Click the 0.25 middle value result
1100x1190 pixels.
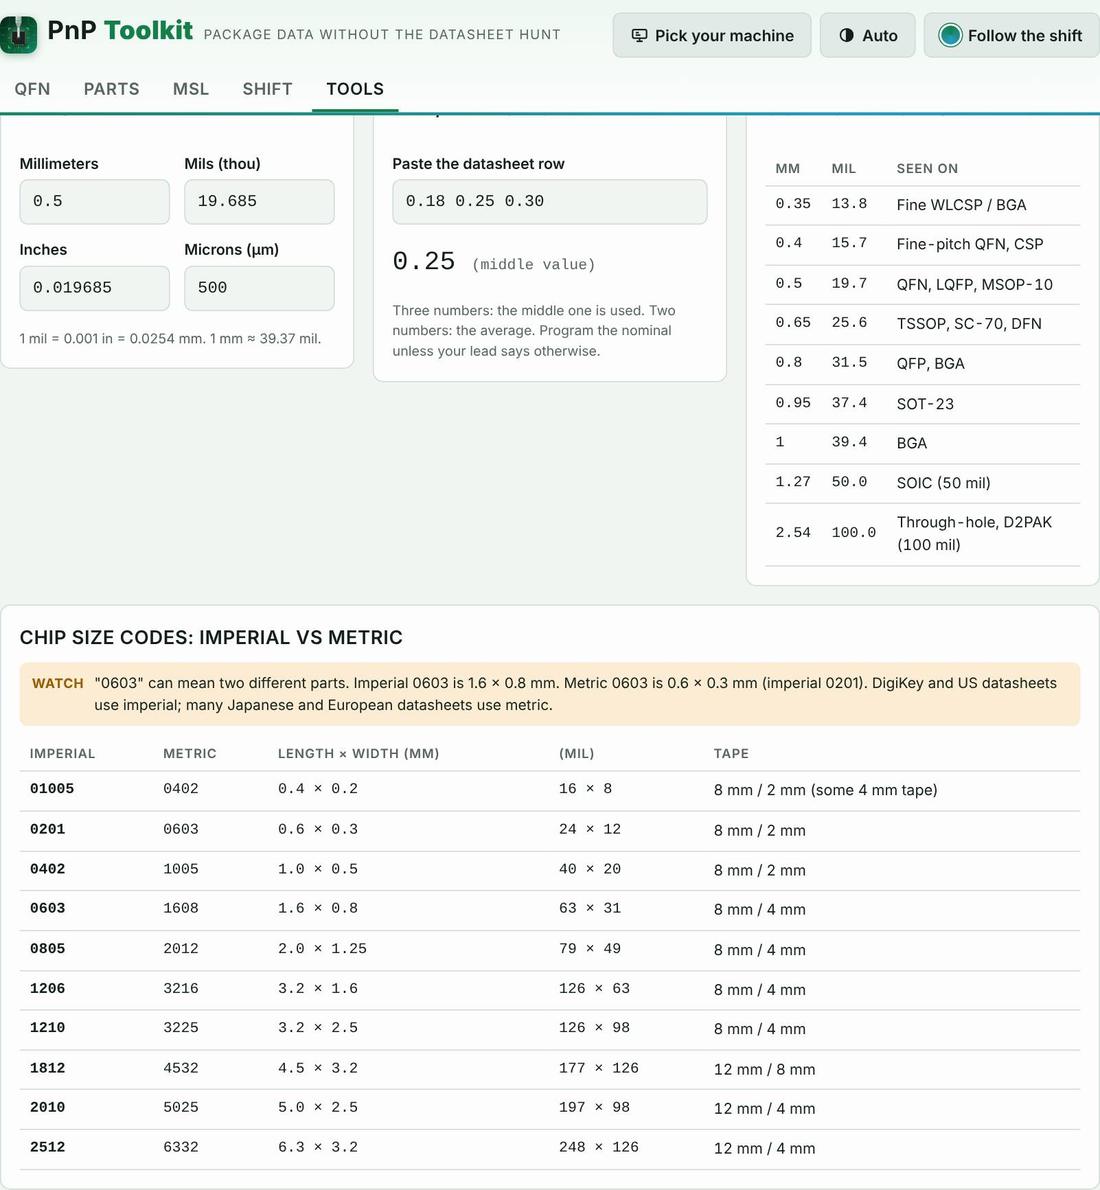pyautogui.click(x=493, y=262)
